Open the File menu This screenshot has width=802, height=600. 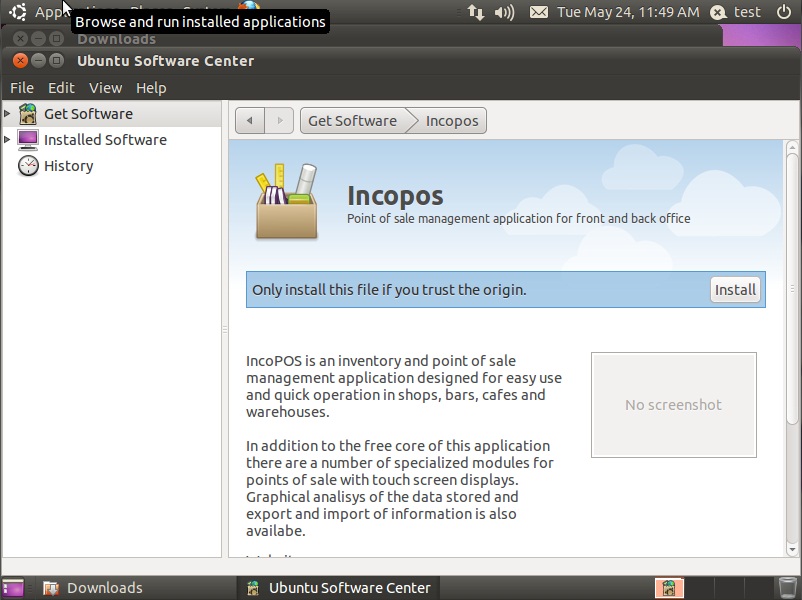(x=21, y=88)
